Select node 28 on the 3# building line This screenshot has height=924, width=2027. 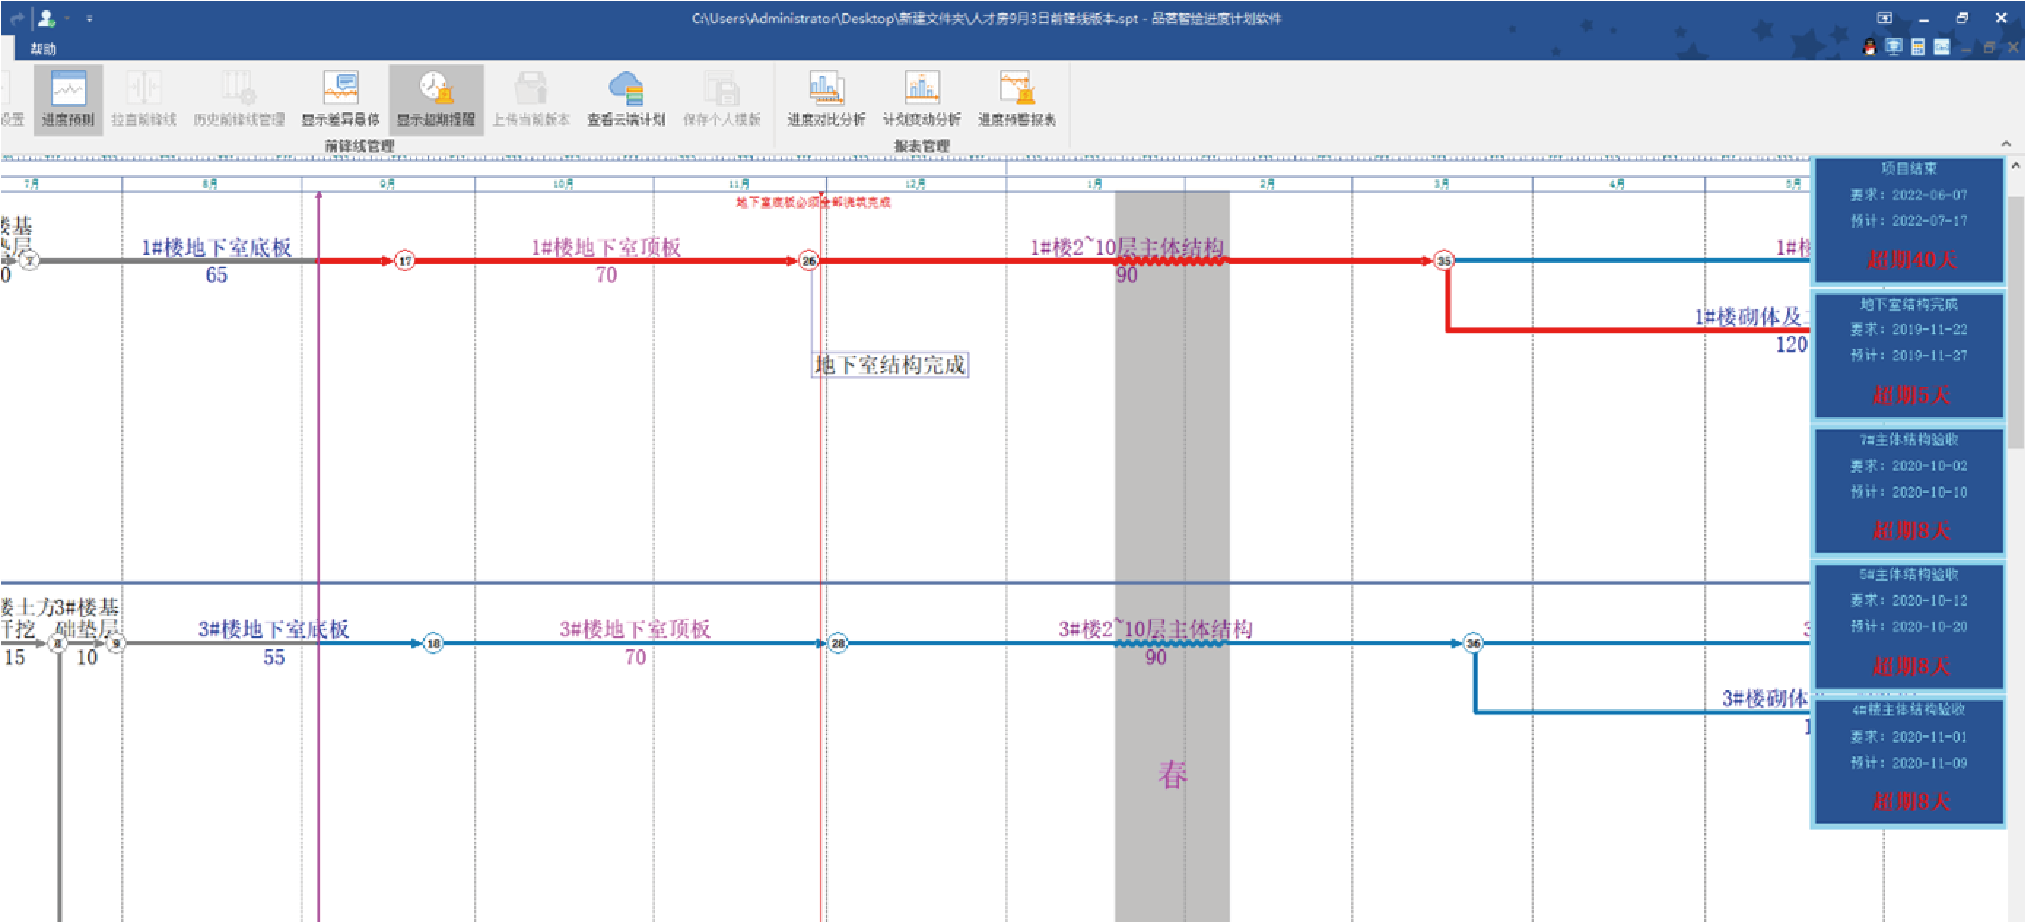click(x=838, y=644)
